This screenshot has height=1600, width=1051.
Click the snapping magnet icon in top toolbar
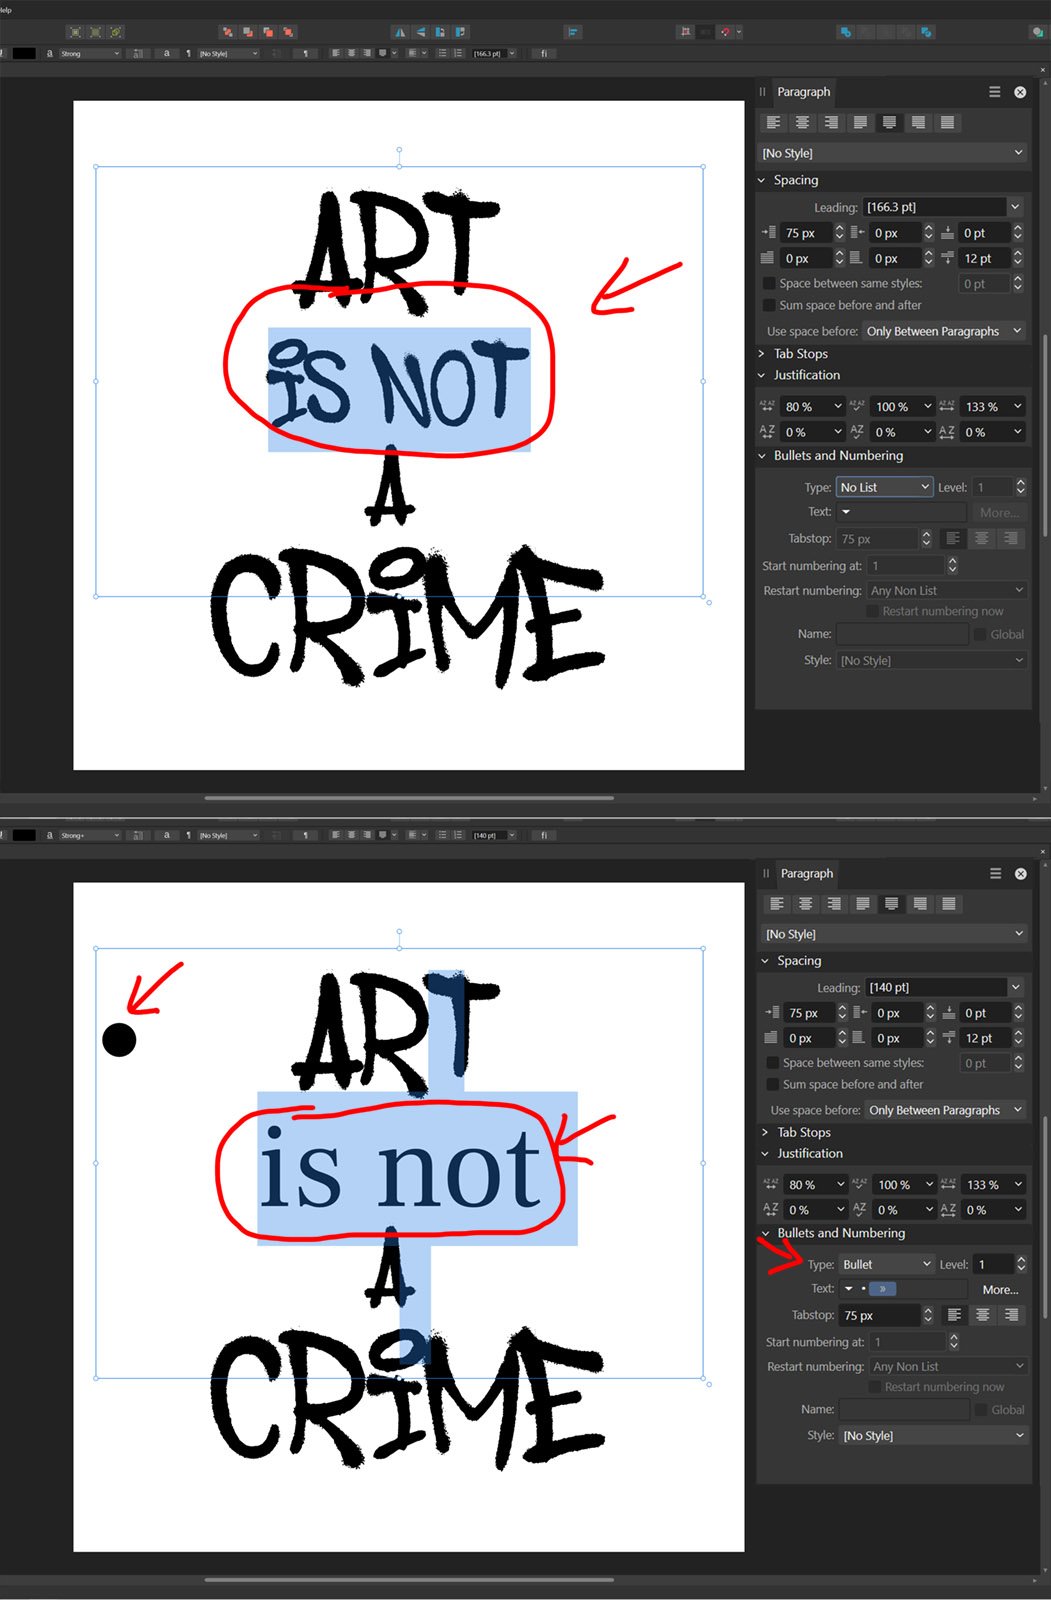(x=726, y=32)
